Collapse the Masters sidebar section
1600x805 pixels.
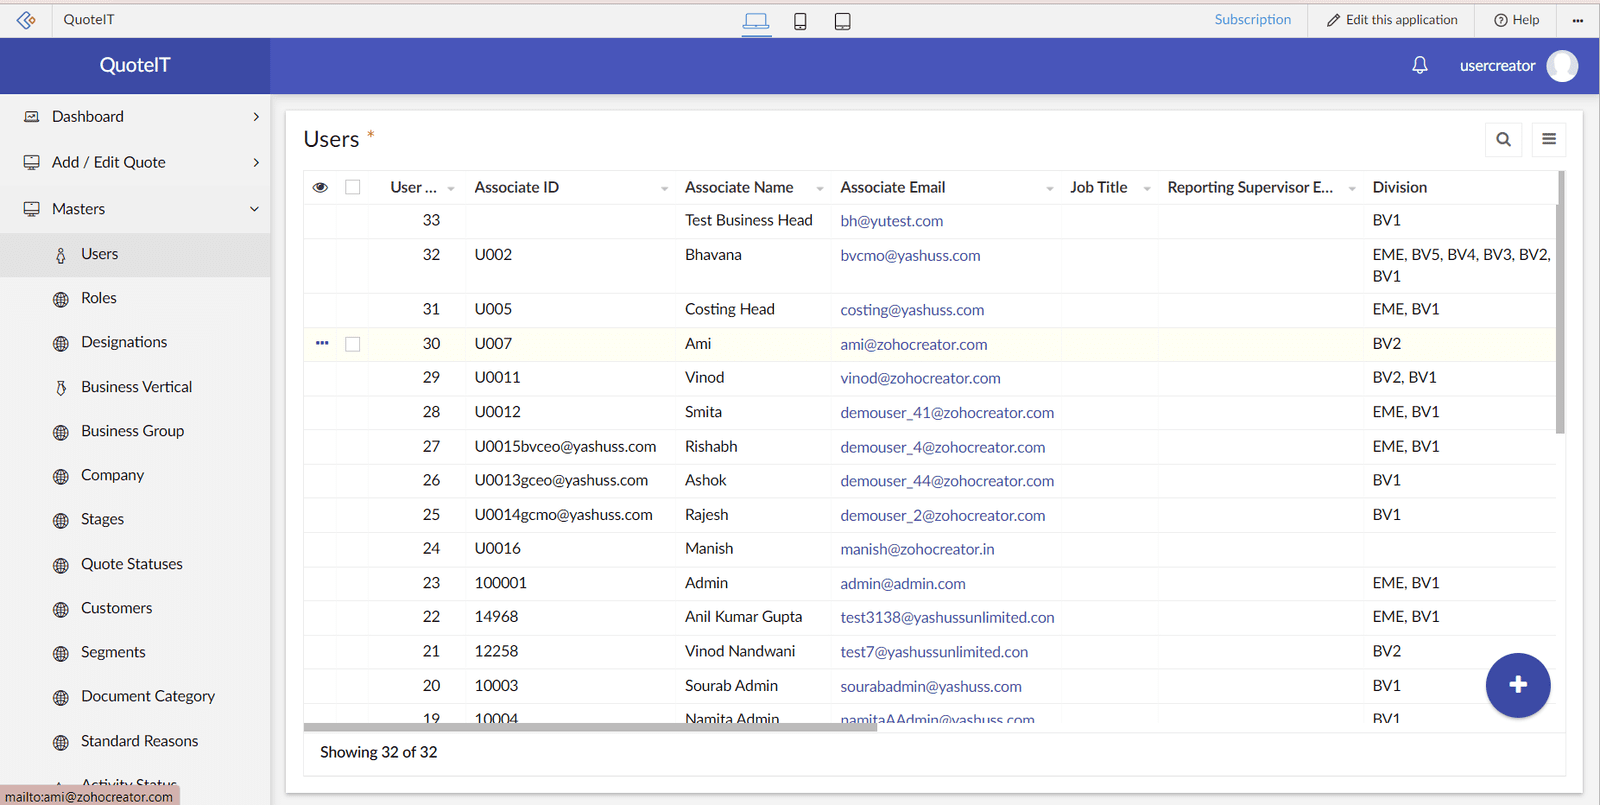click(x=254, y=209)
